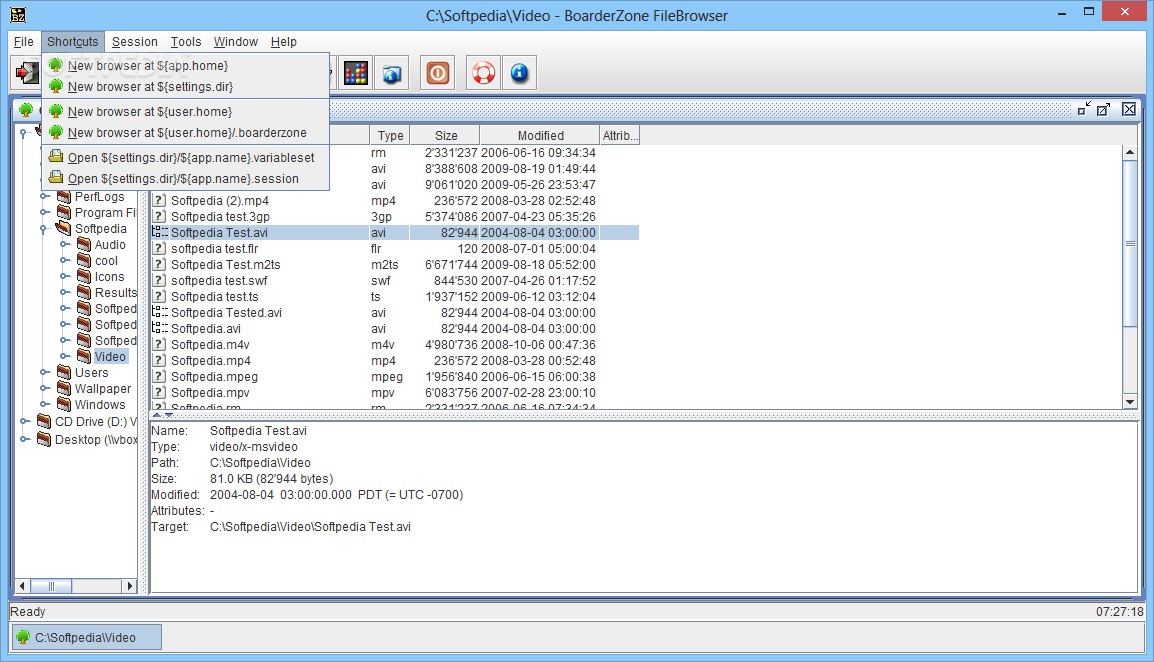Click the drive icon beside CD Drive (D:)
The image size is (1154, 662).
coord(44,421)
